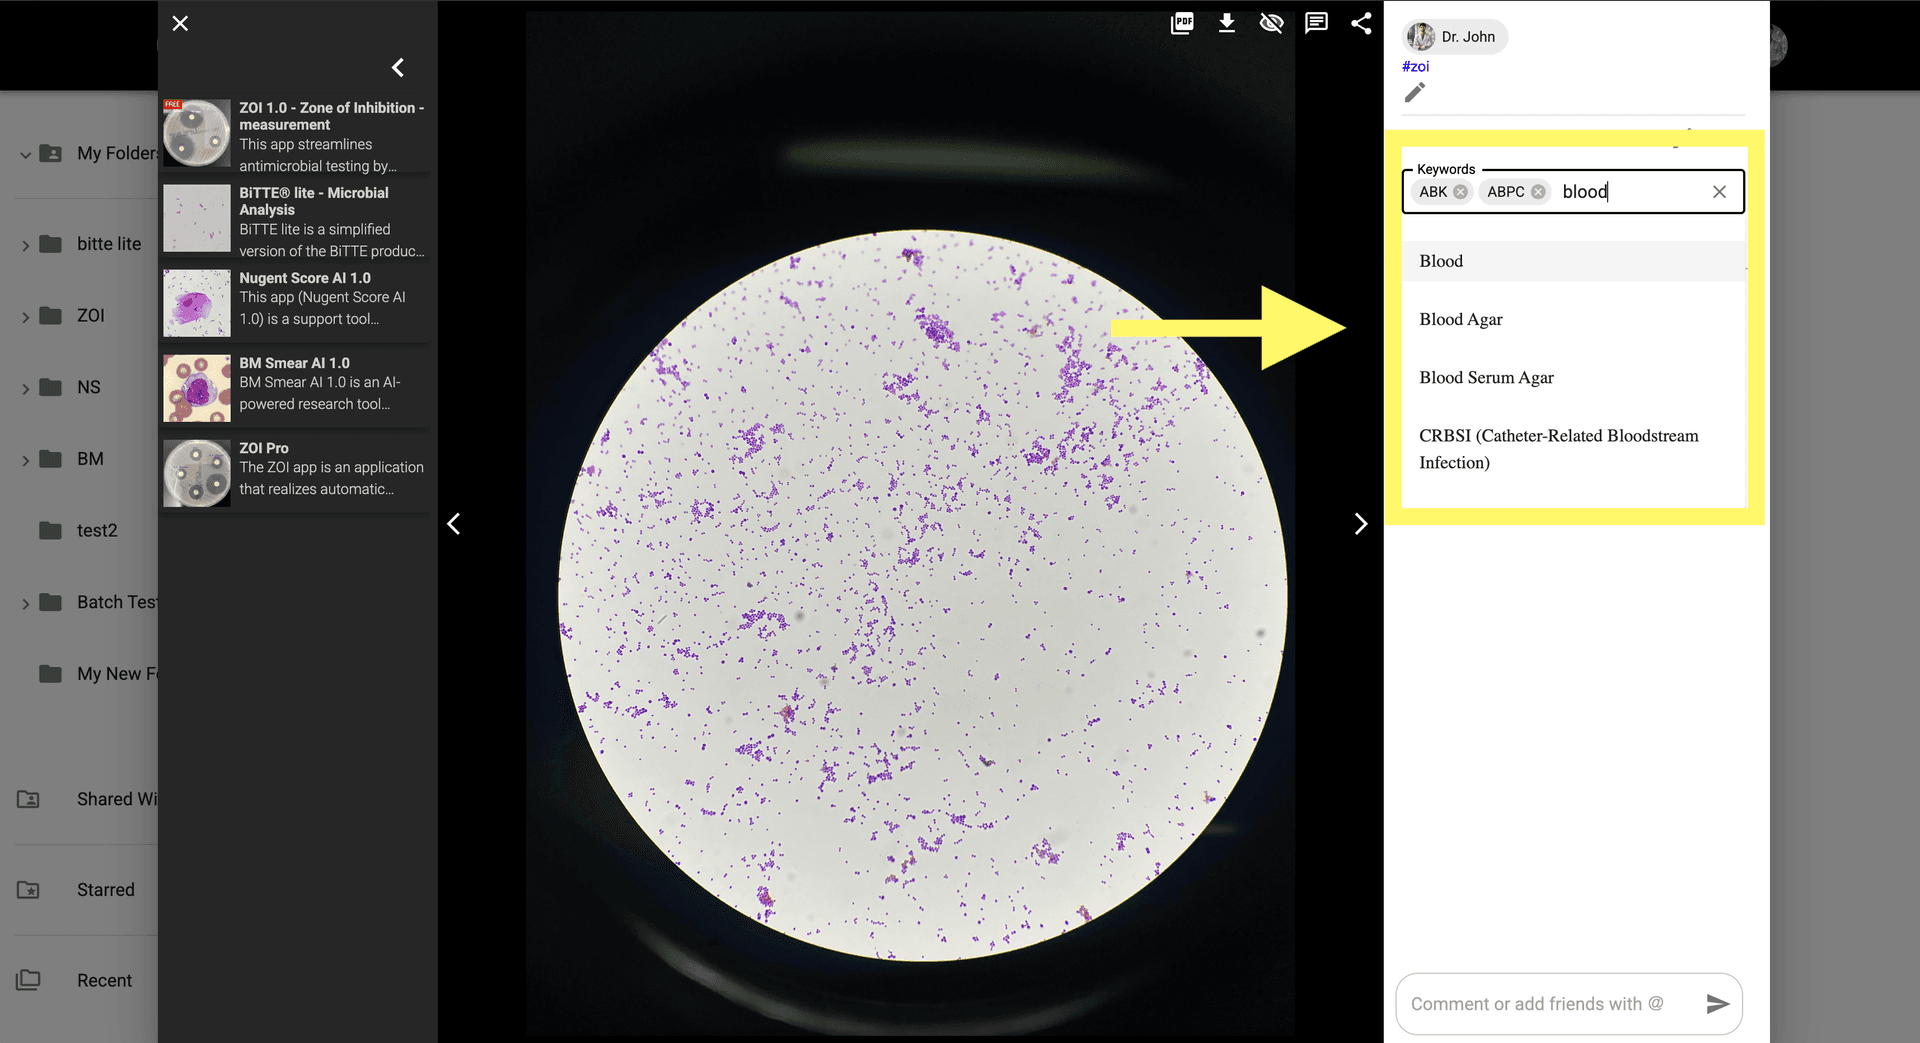The height and width of the screenshot is (1043, 1920).
Task: Send the comment with arrow icon
Action: pos(1717,1004)
